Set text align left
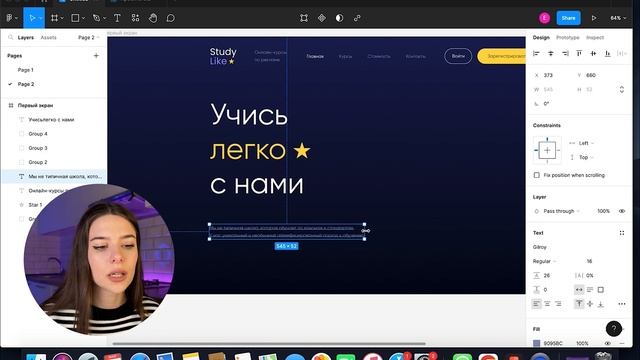The image size is (640, 360). pyautogui.click(x=537, y=304)
